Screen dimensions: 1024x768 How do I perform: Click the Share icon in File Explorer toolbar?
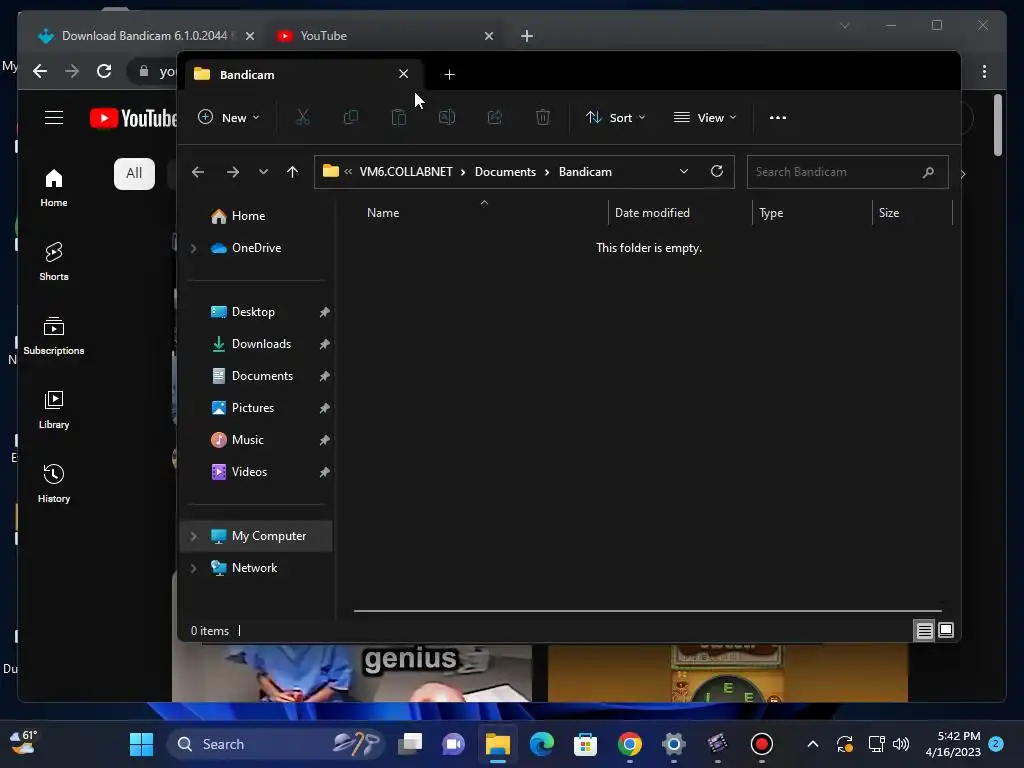(x=495, y=118)
